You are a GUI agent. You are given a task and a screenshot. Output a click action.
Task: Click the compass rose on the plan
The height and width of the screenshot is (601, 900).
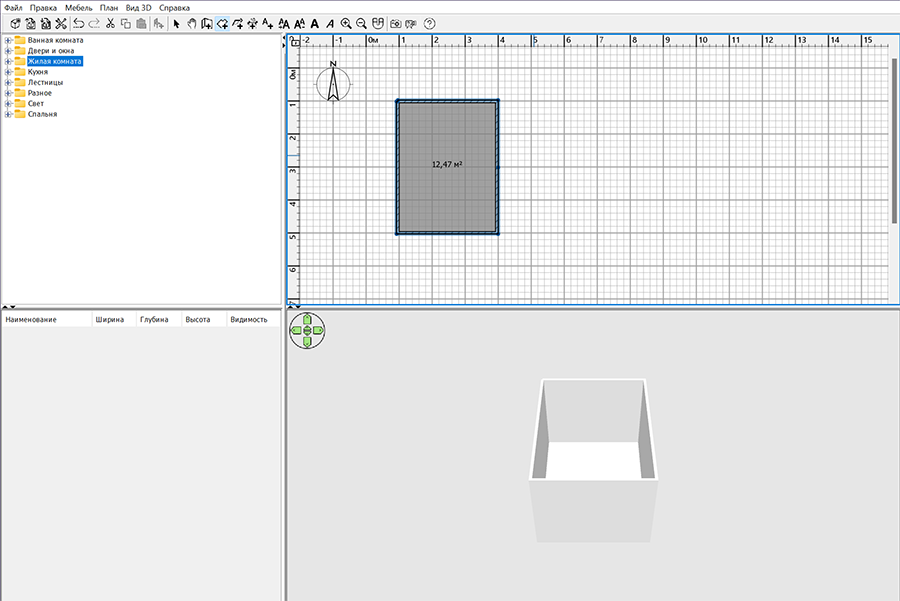click(x=333, y=83)
